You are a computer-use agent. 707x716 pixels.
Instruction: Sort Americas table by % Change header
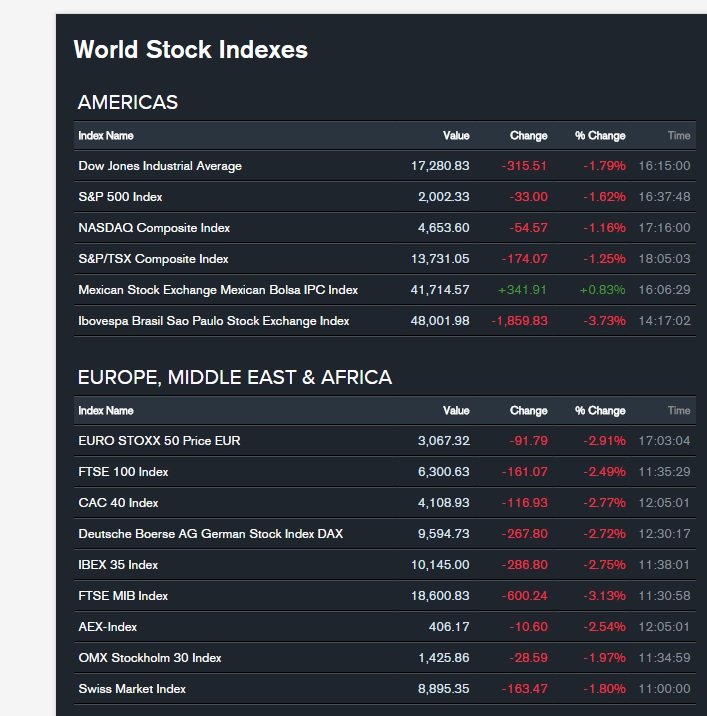click(x=600, y=136)
